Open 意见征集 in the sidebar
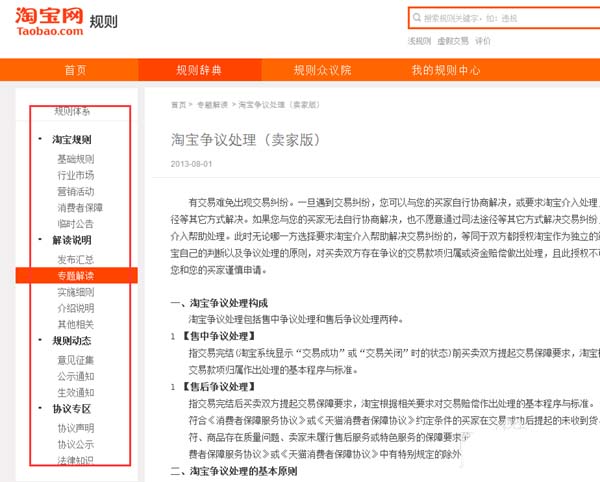This screenshot has height=482, width=600. coord(76,360)
